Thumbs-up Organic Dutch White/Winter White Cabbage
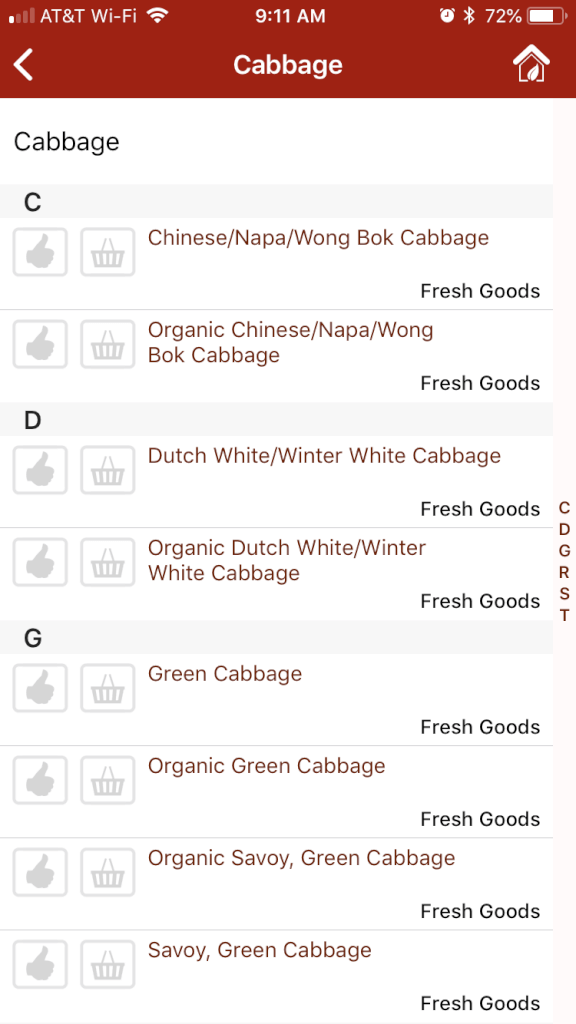 (x=40, y=562)
